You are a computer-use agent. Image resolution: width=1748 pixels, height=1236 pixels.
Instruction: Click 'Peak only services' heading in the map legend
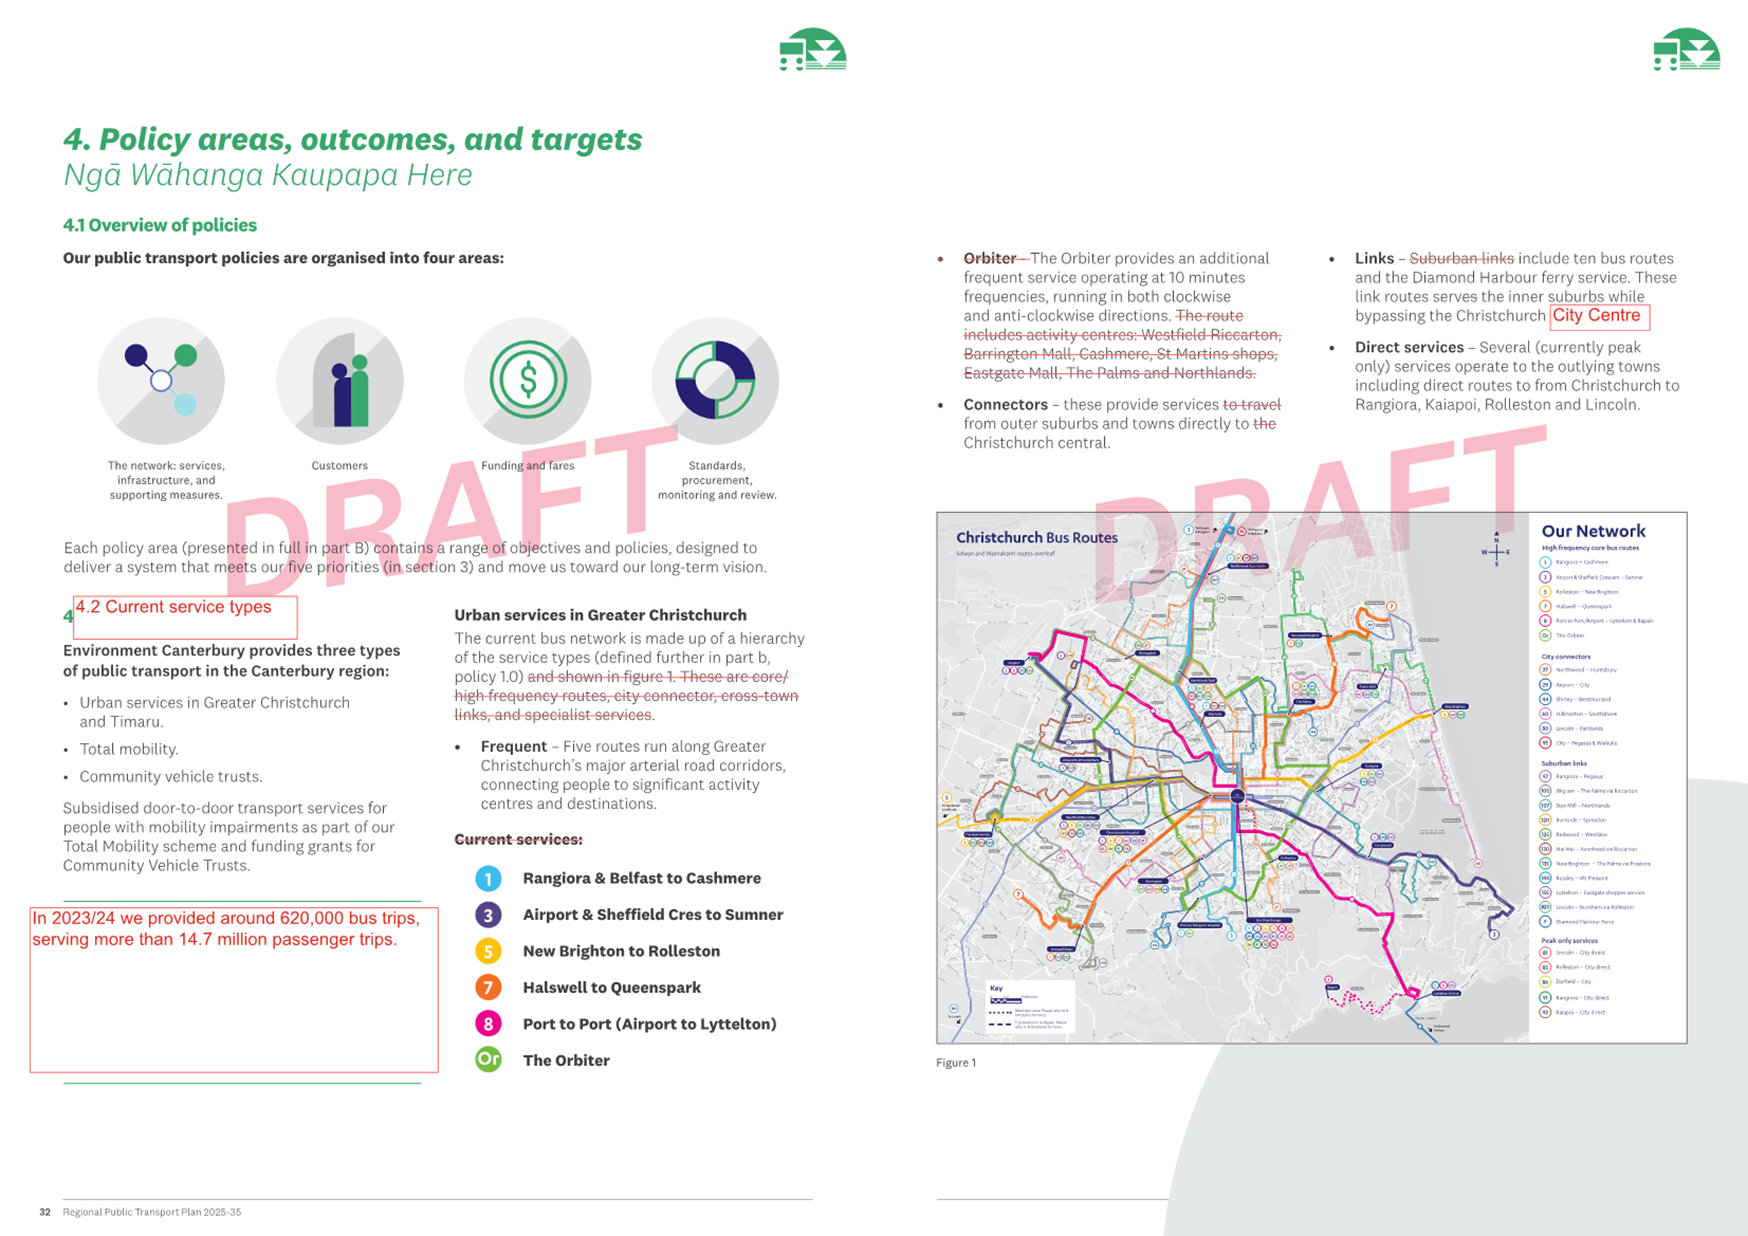(1570, 941)
